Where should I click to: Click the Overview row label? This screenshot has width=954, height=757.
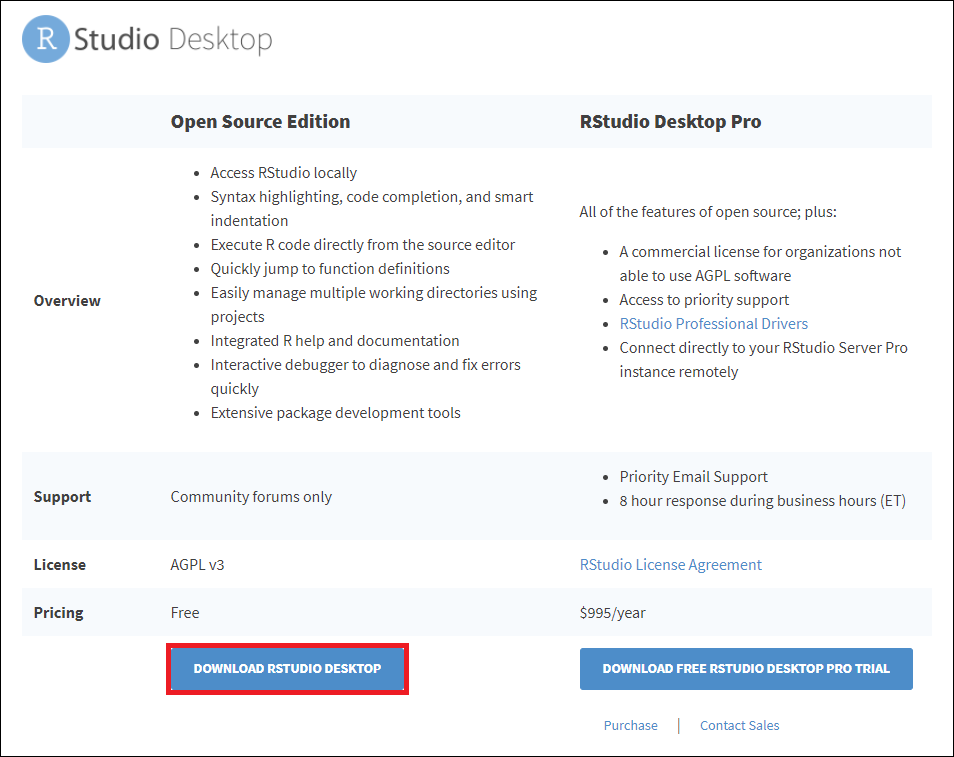tap(67, 301)
